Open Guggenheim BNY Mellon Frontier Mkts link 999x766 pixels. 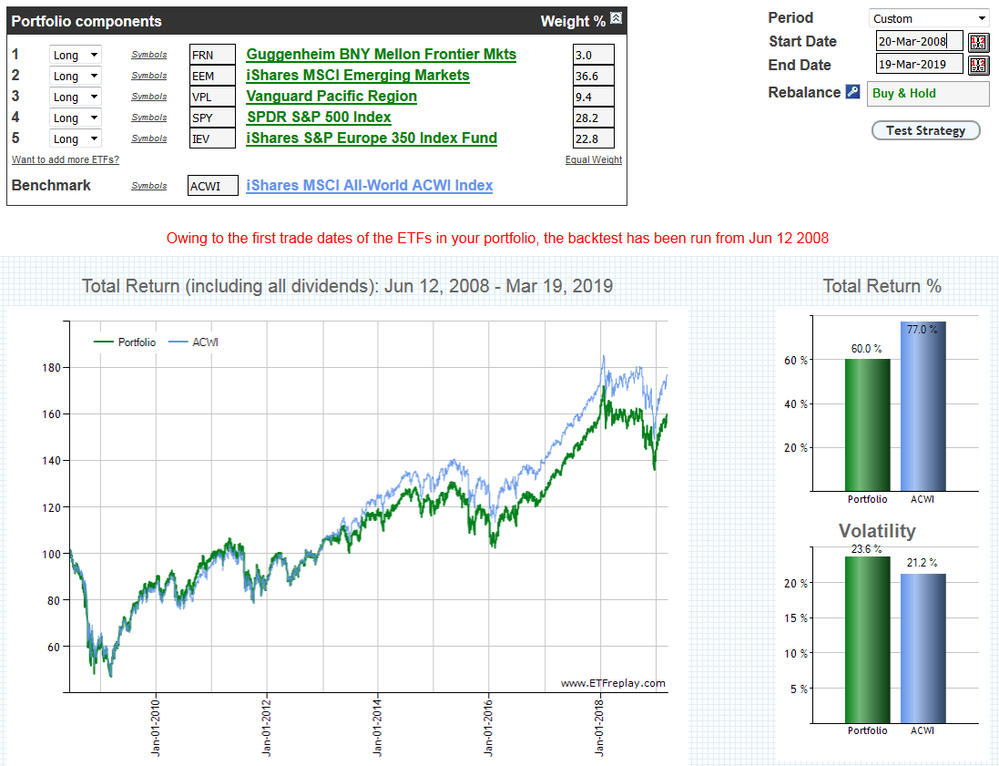click(x=381, y=54)
